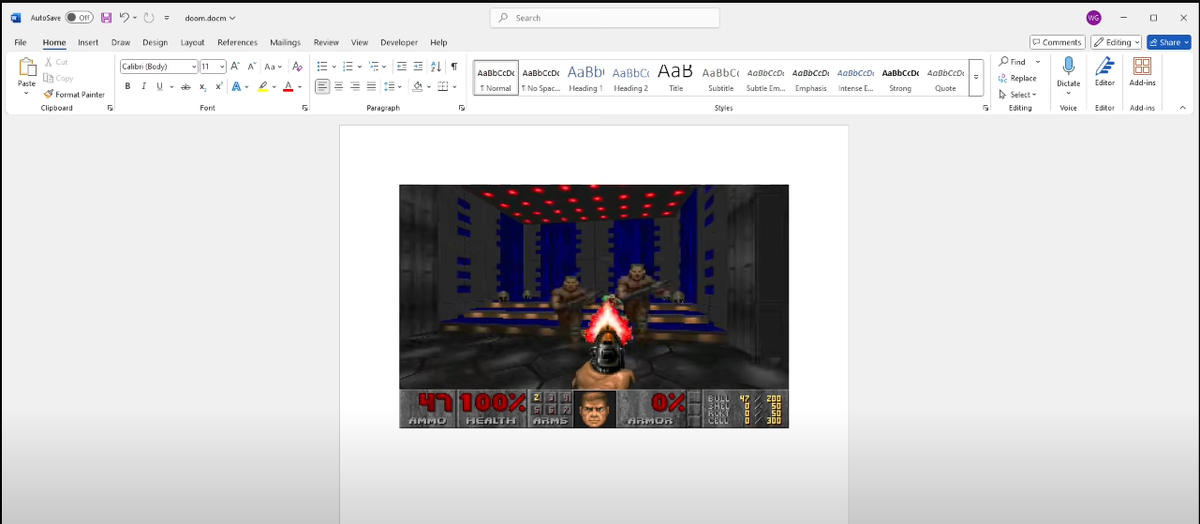
Task: Open the File menu
Action: pyautogui.click(x=20, y=42)
